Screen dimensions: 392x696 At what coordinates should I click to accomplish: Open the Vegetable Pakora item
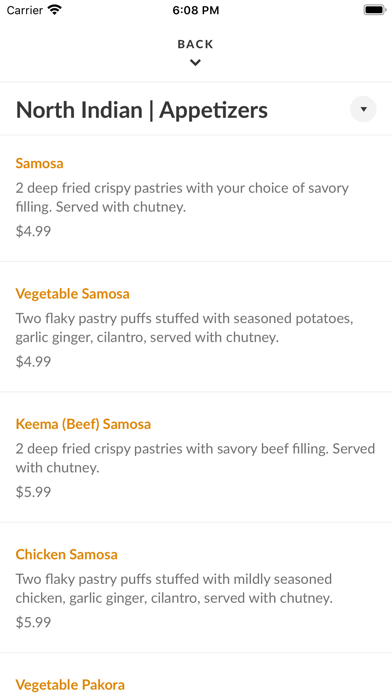pyautogui.click(x=70, y=684)
